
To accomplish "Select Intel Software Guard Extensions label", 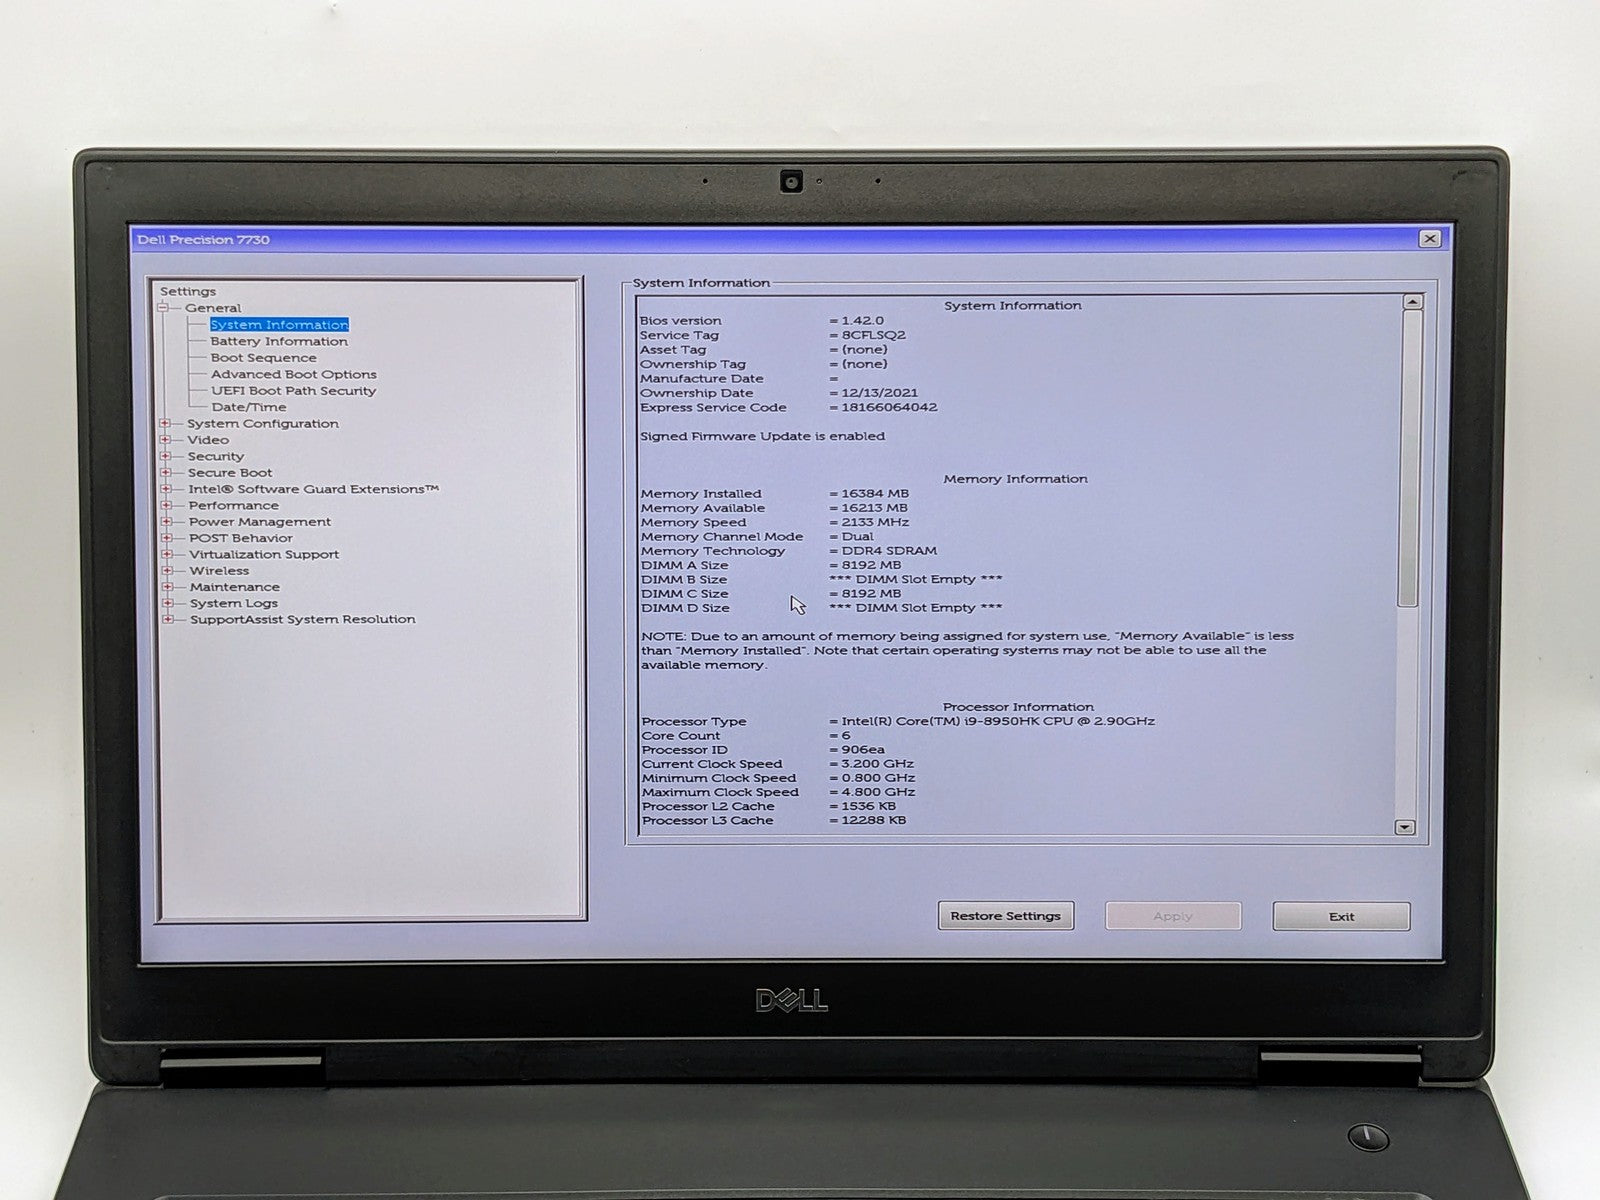I will click(314, 489).
